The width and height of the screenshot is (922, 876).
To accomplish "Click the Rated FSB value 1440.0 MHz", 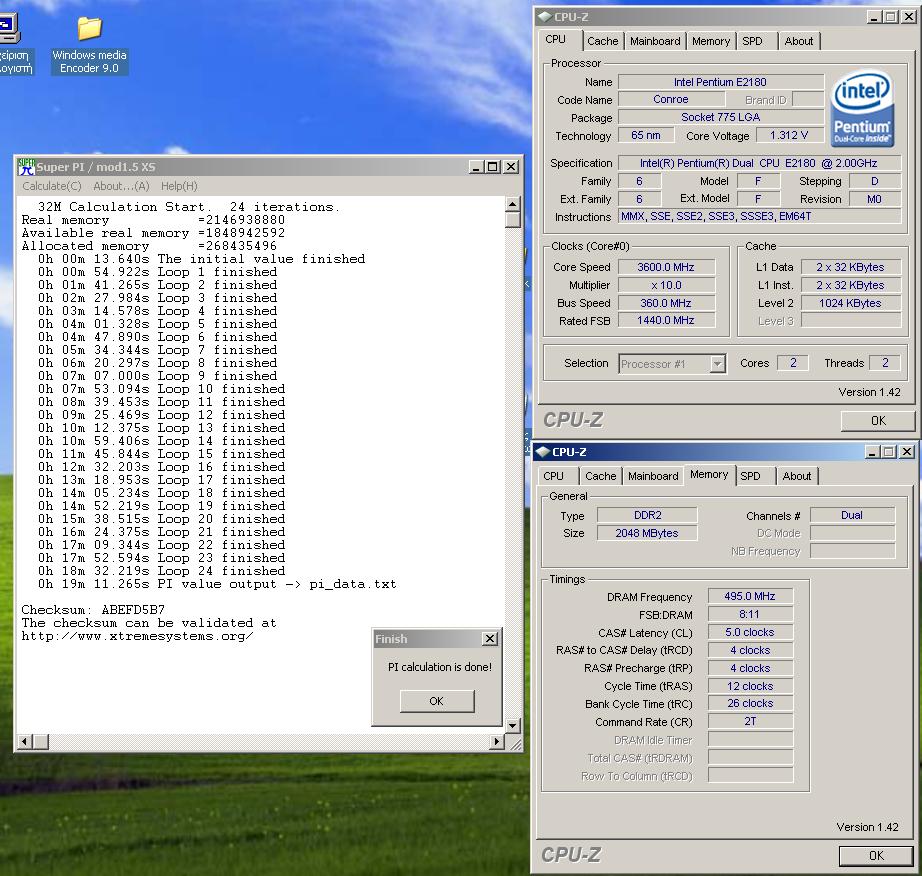I will [x=666, y=320].
